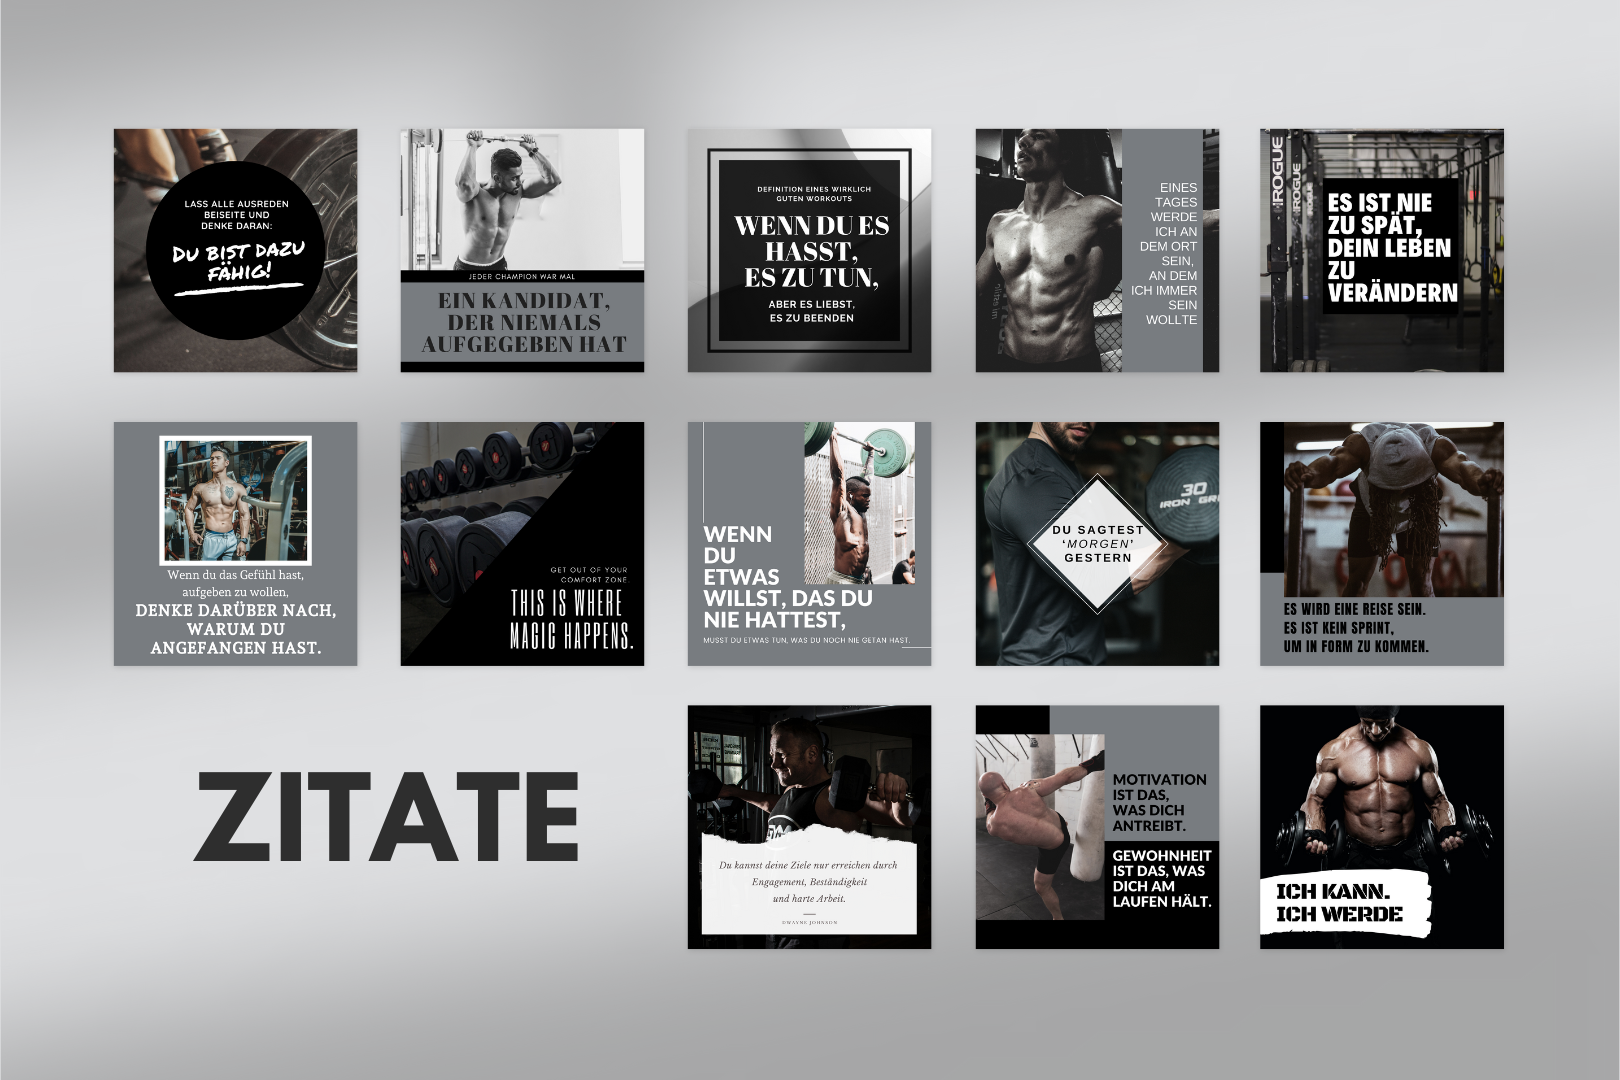Select the overhead barbell lift photo
This screenshot has width=1620, height=1080.
coord(858,502)
